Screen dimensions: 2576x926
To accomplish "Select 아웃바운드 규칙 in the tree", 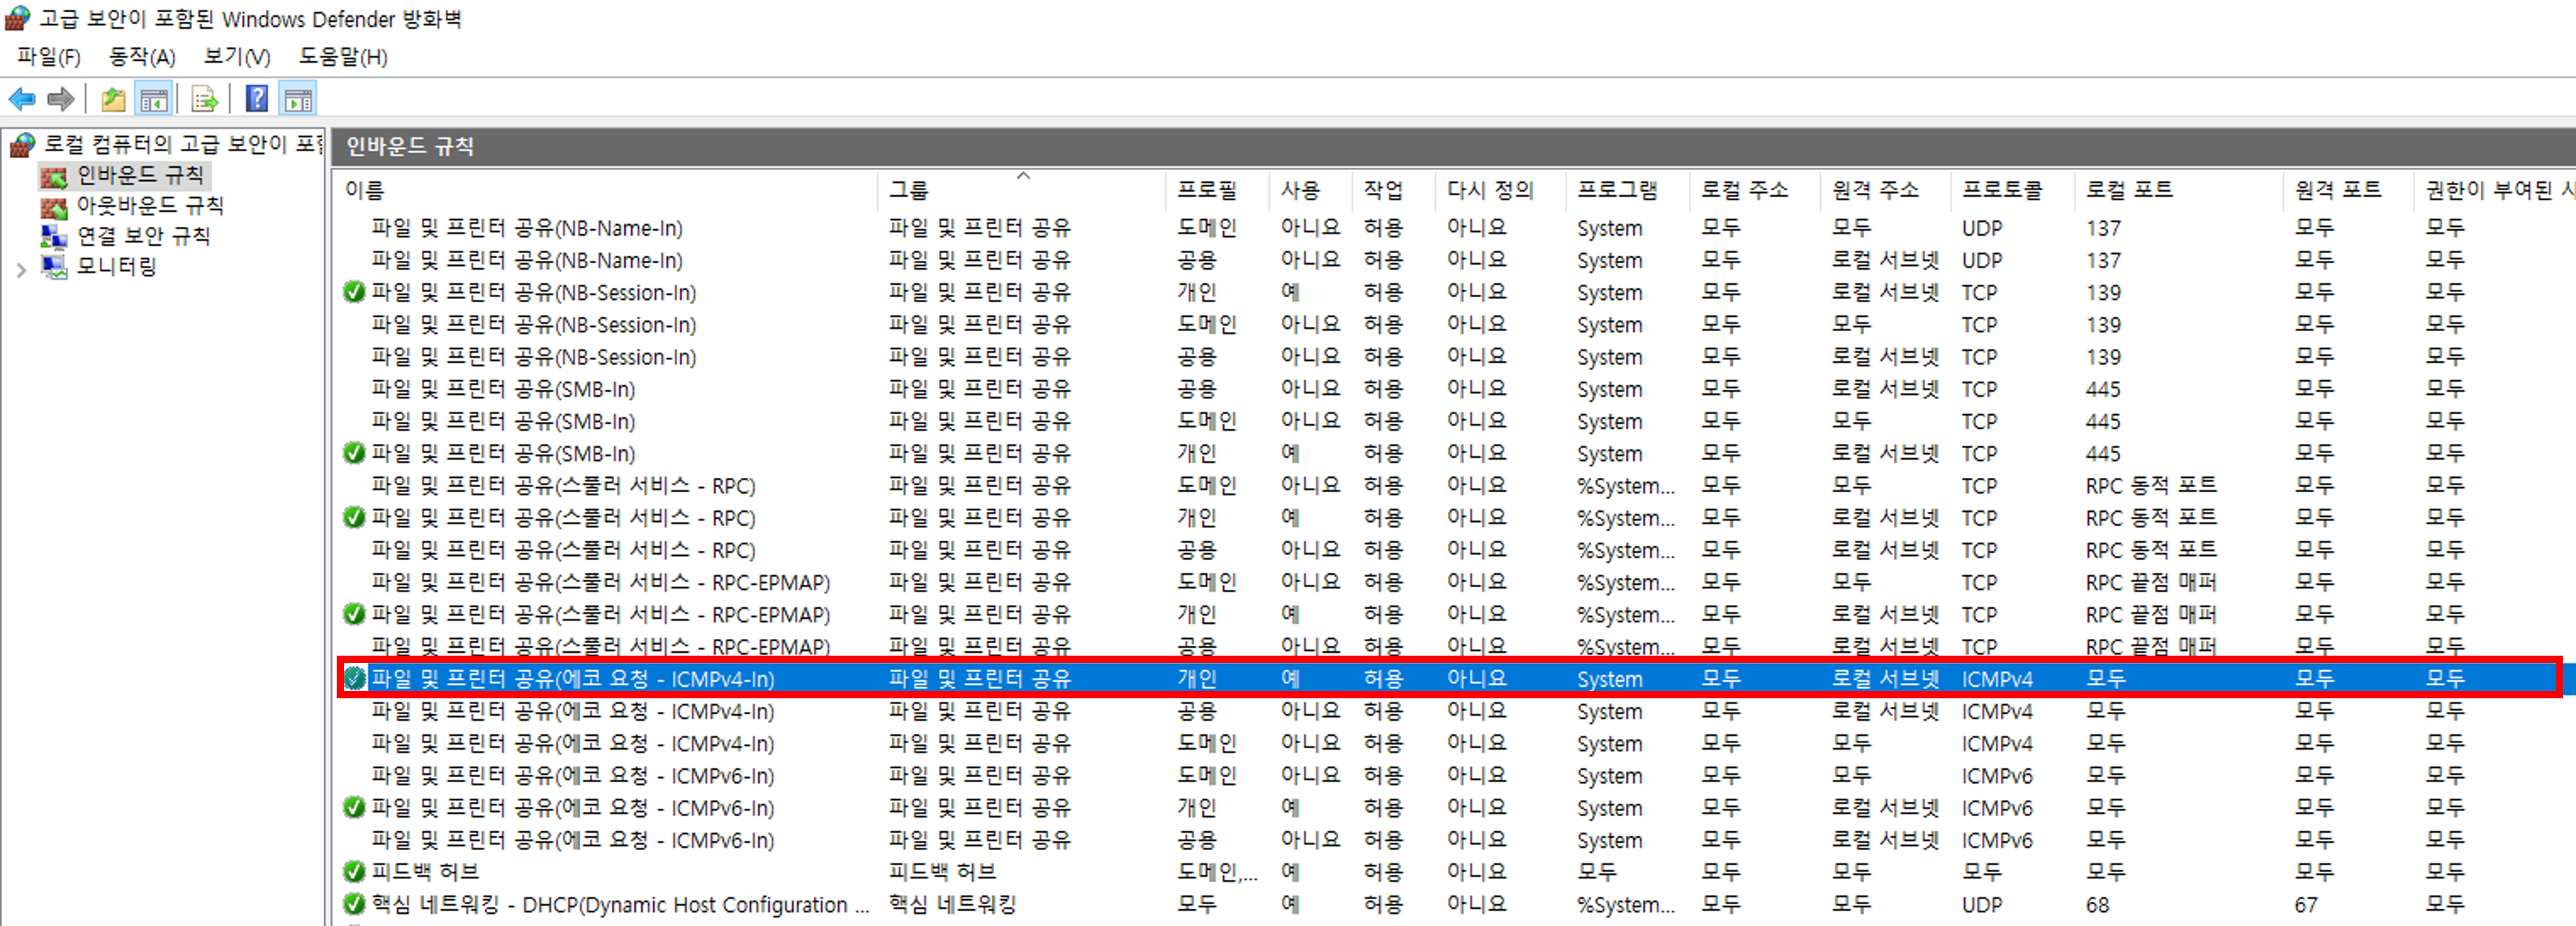I will [x=150, y=206].
